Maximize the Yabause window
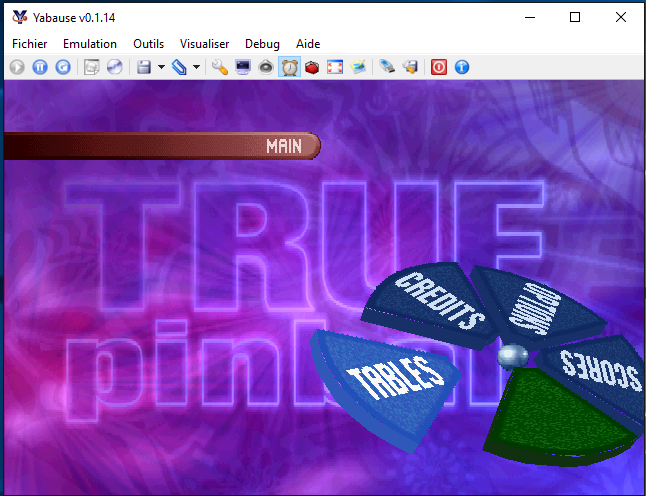 click(x=575, y=17)
